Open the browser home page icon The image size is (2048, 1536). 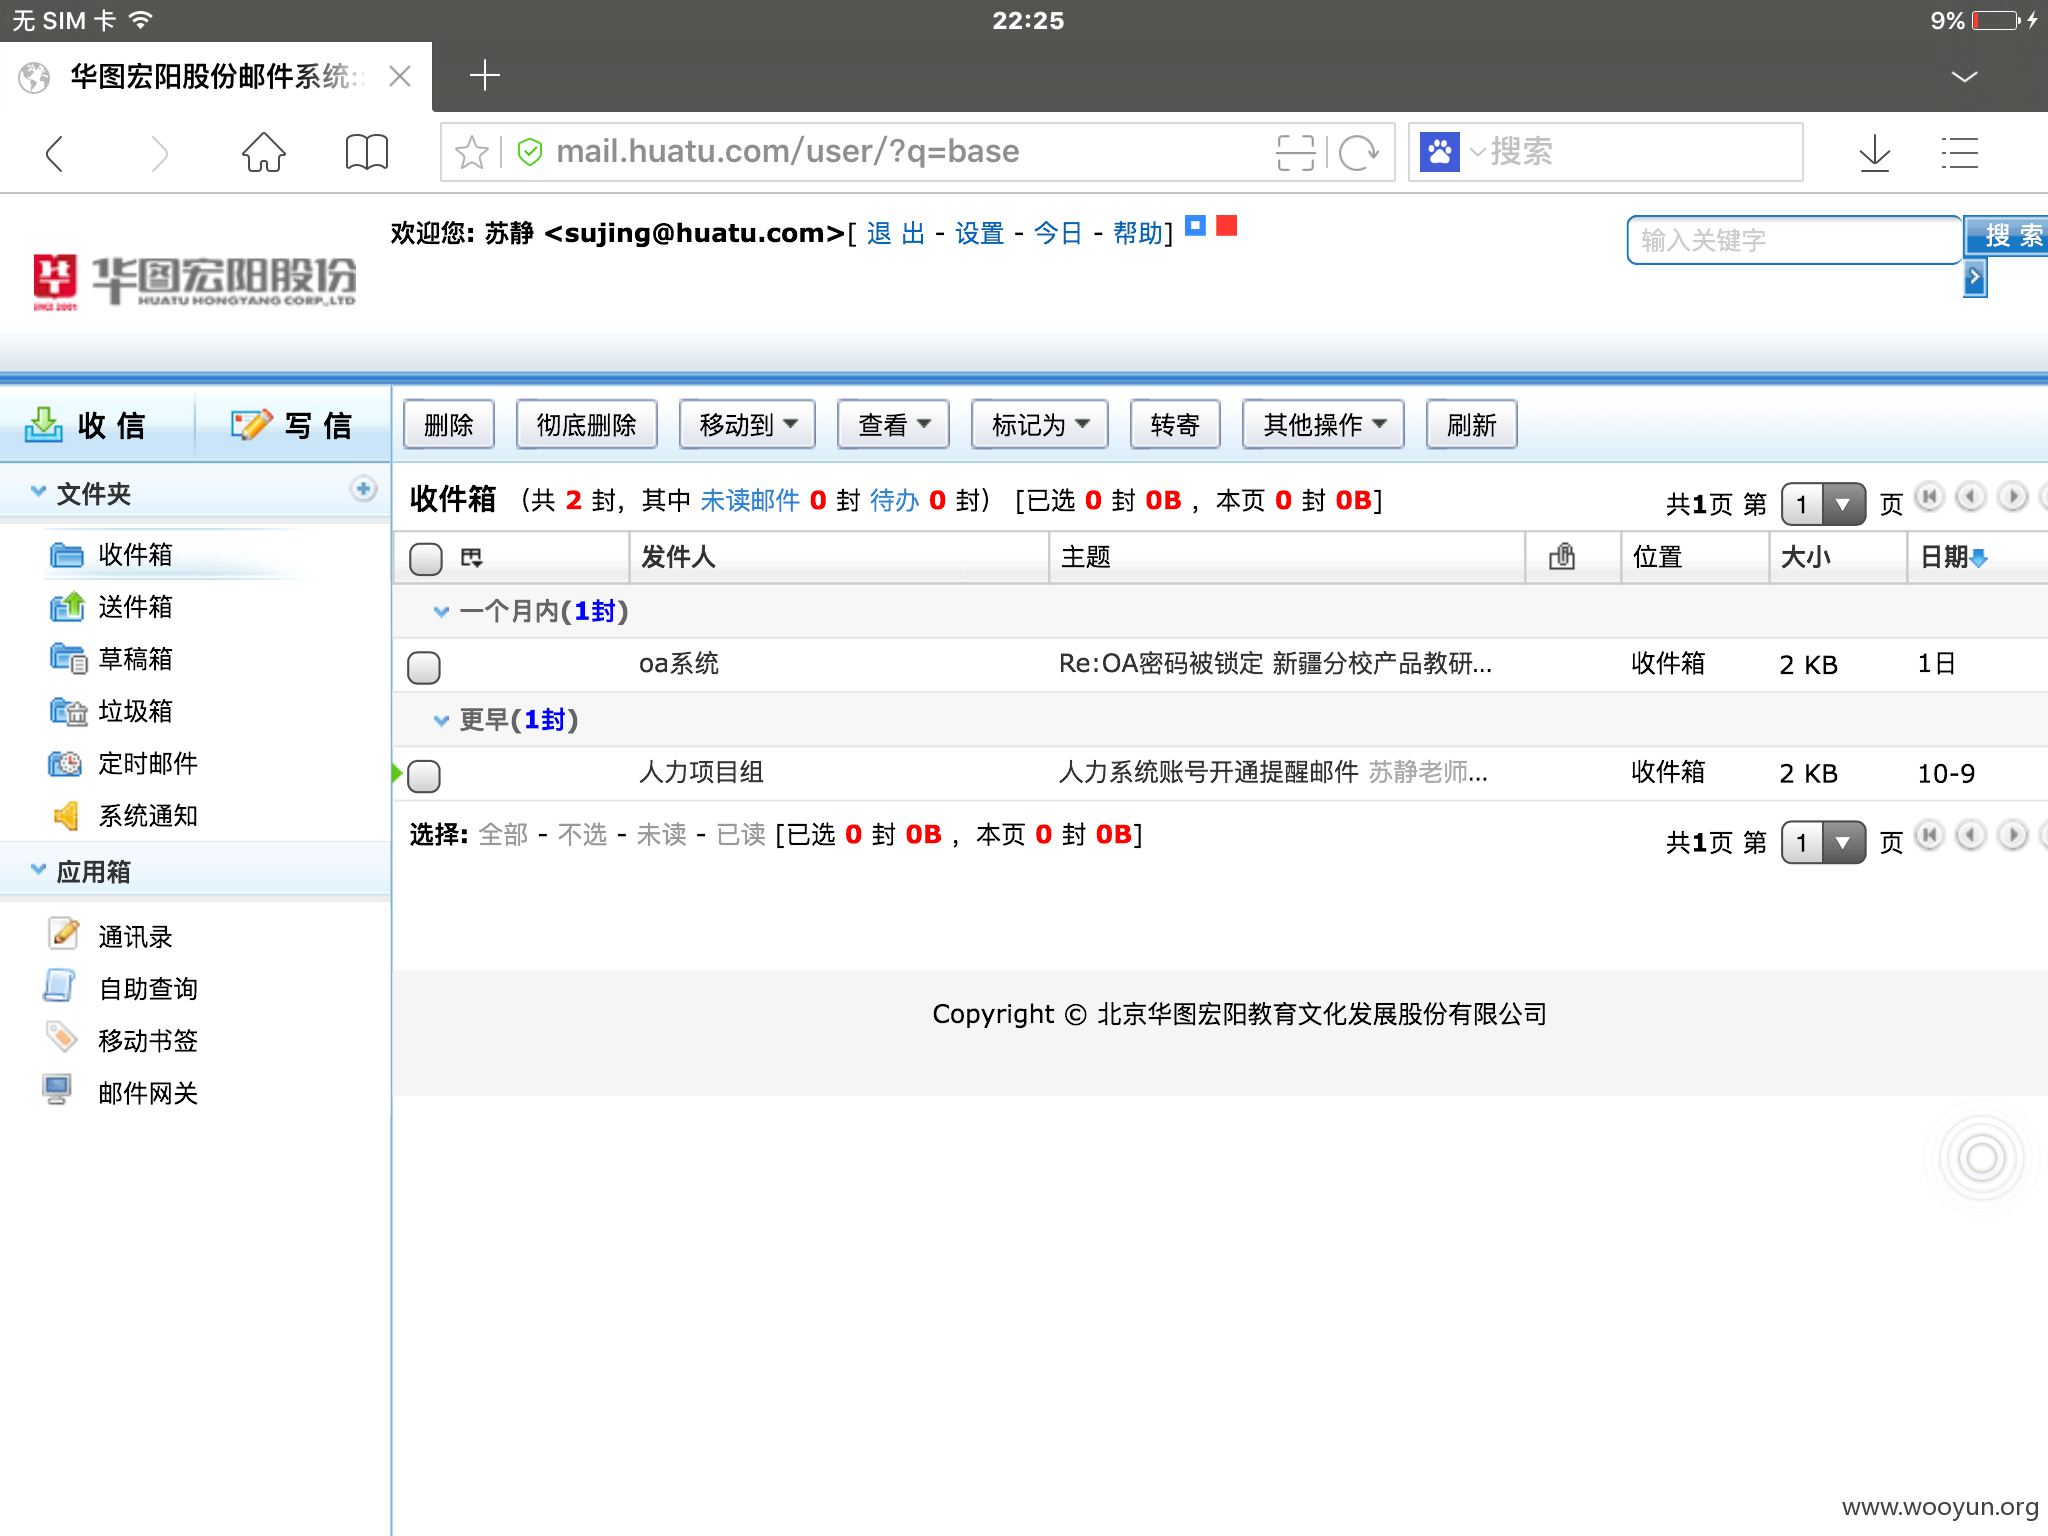coord(264,153)
